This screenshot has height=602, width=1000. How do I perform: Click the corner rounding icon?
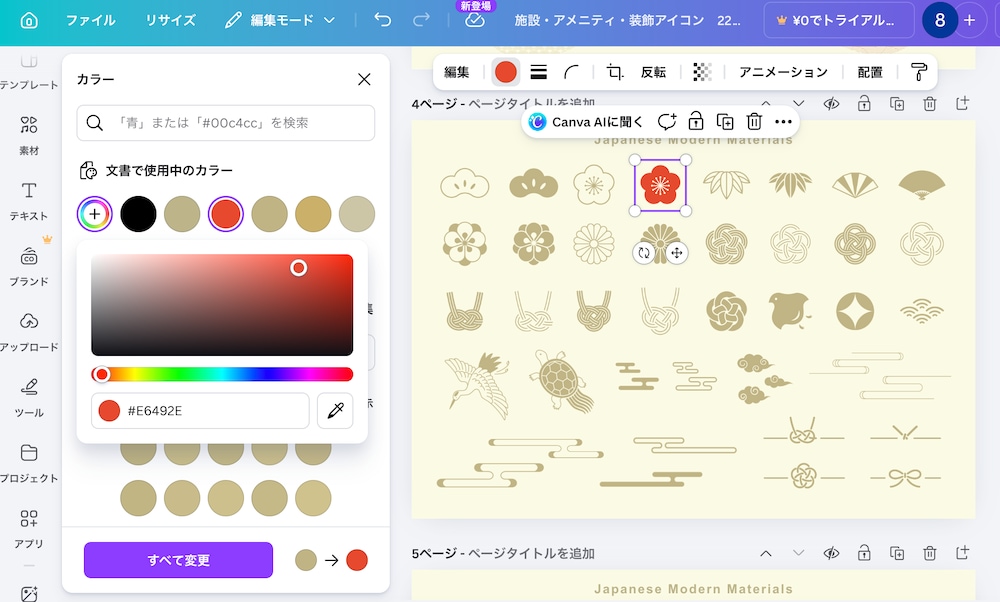571,72
